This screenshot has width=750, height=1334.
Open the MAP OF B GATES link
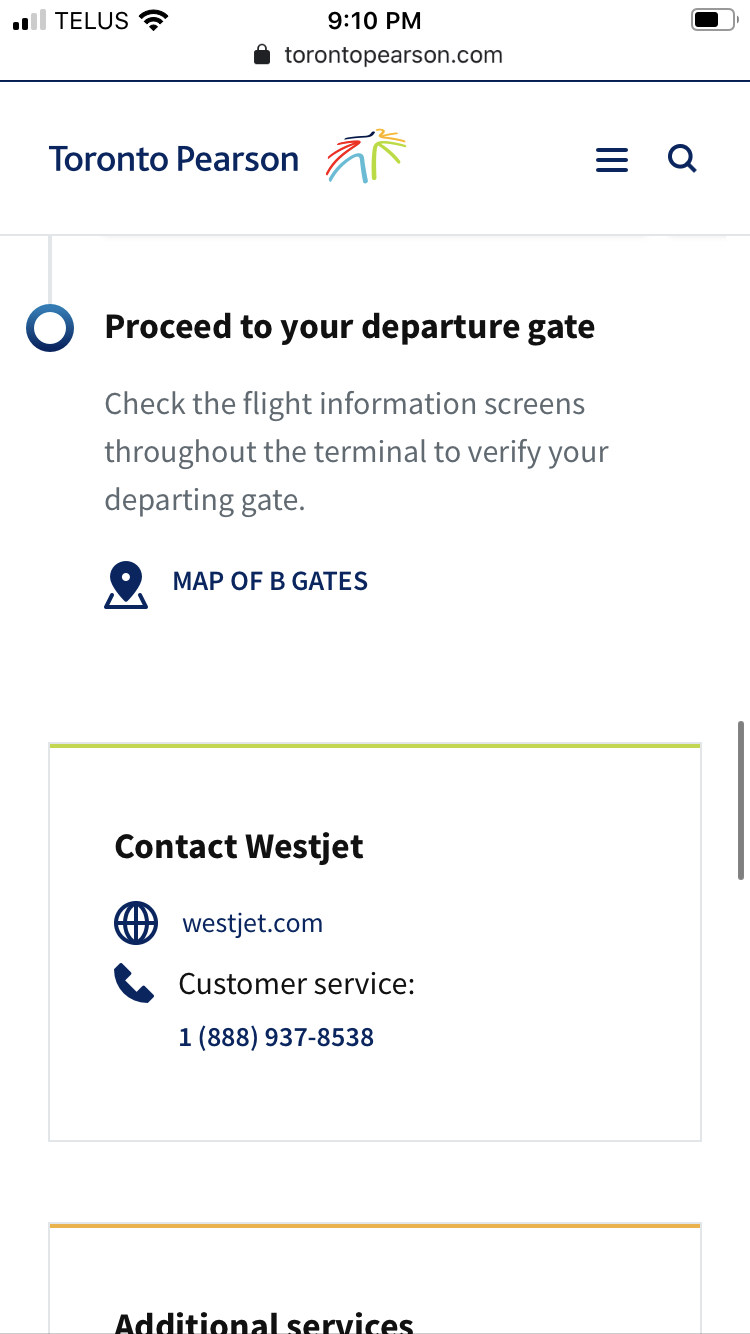[x=270, y=581]
